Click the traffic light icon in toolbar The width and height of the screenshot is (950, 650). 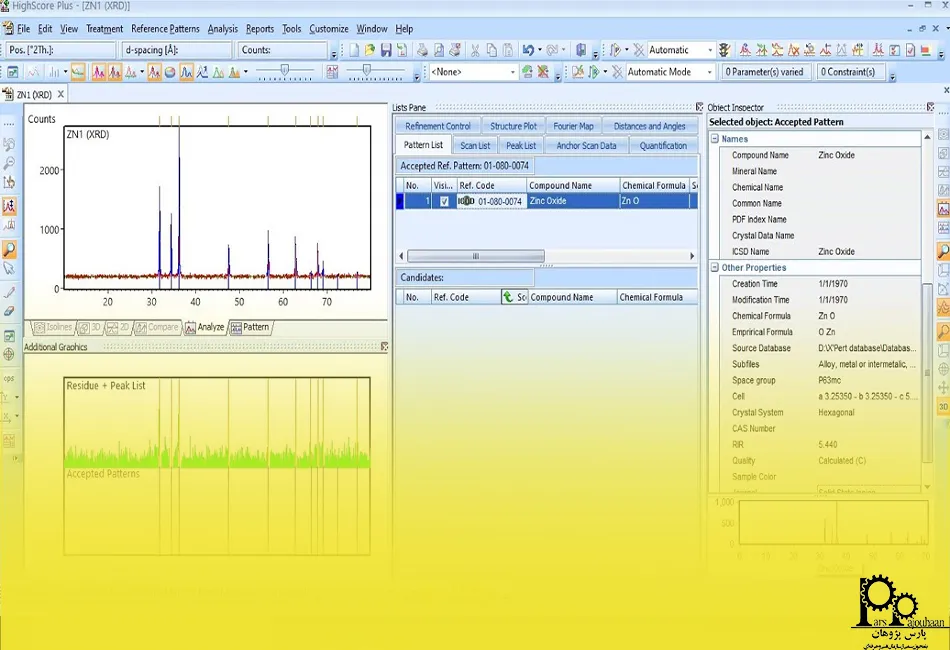point(724,50)
